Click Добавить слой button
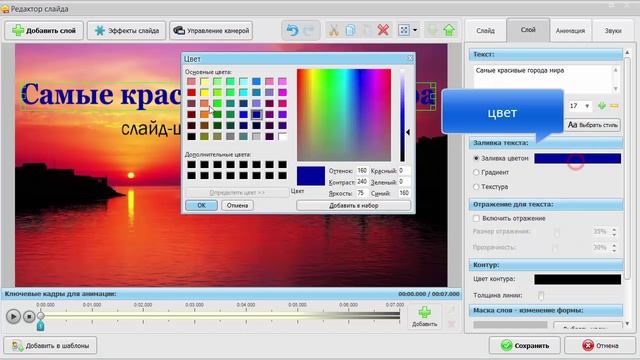Viewport: 640px width, 360px height. coord(44,31)
